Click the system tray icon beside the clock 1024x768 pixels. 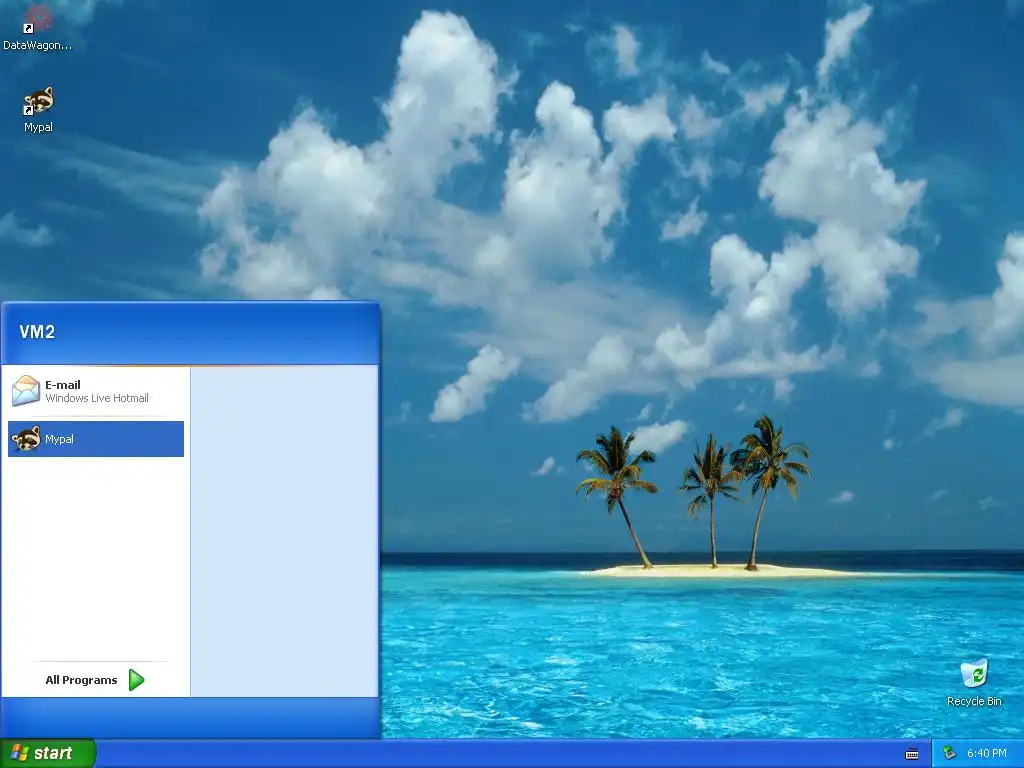coord(949,753)
